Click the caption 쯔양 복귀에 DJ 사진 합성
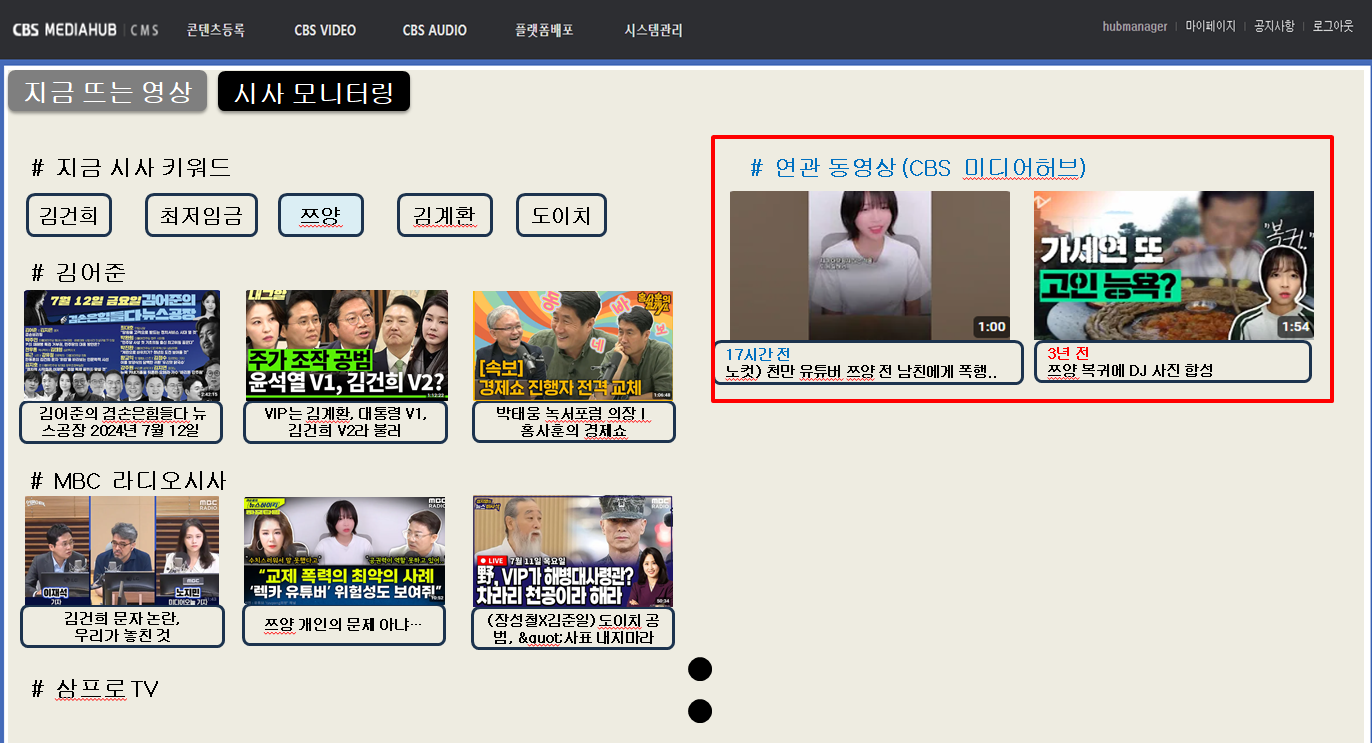1372x743 pixels. click(x=1130, y=371)
